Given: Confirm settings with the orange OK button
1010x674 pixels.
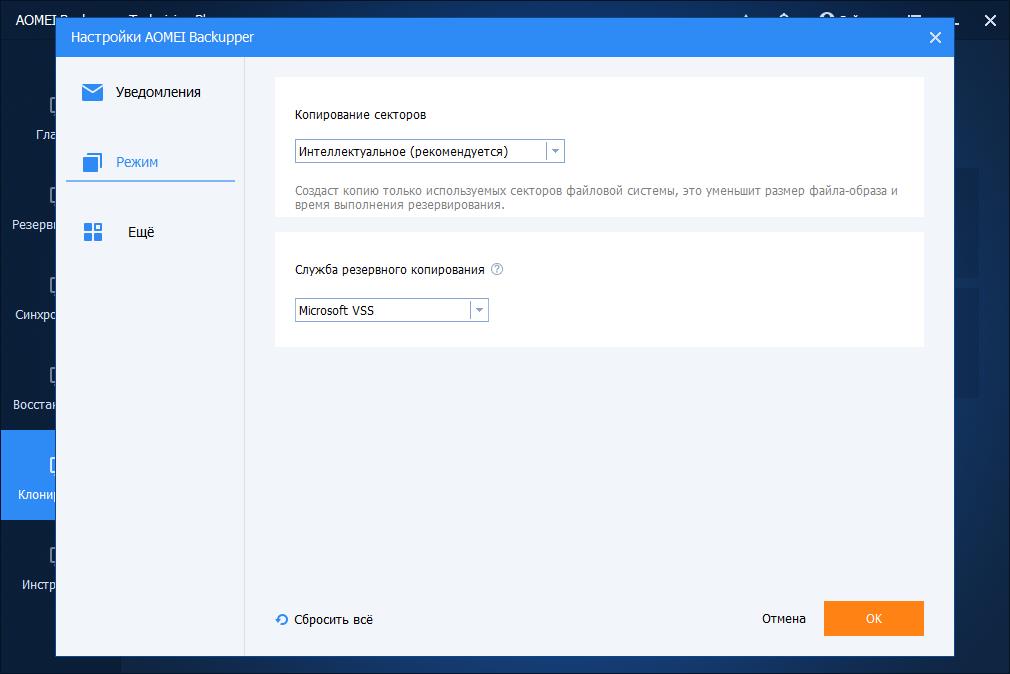Looking at the screenshot, I should click(x=873, y=618).
